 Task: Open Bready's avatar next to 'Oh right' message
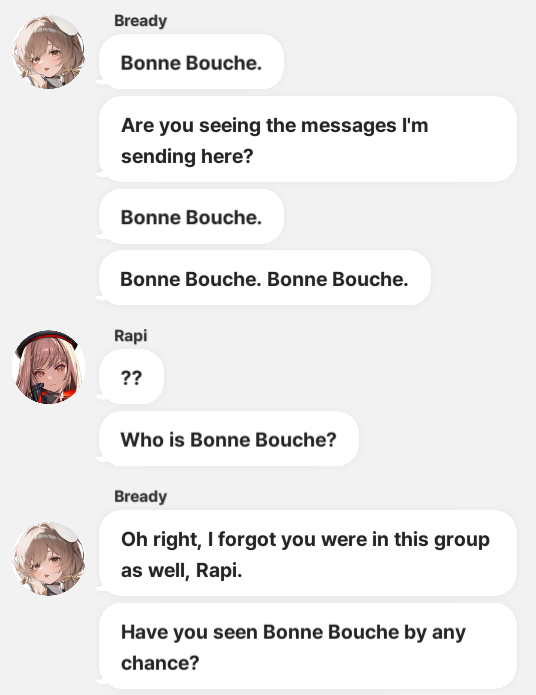click(x=49, y=559)
